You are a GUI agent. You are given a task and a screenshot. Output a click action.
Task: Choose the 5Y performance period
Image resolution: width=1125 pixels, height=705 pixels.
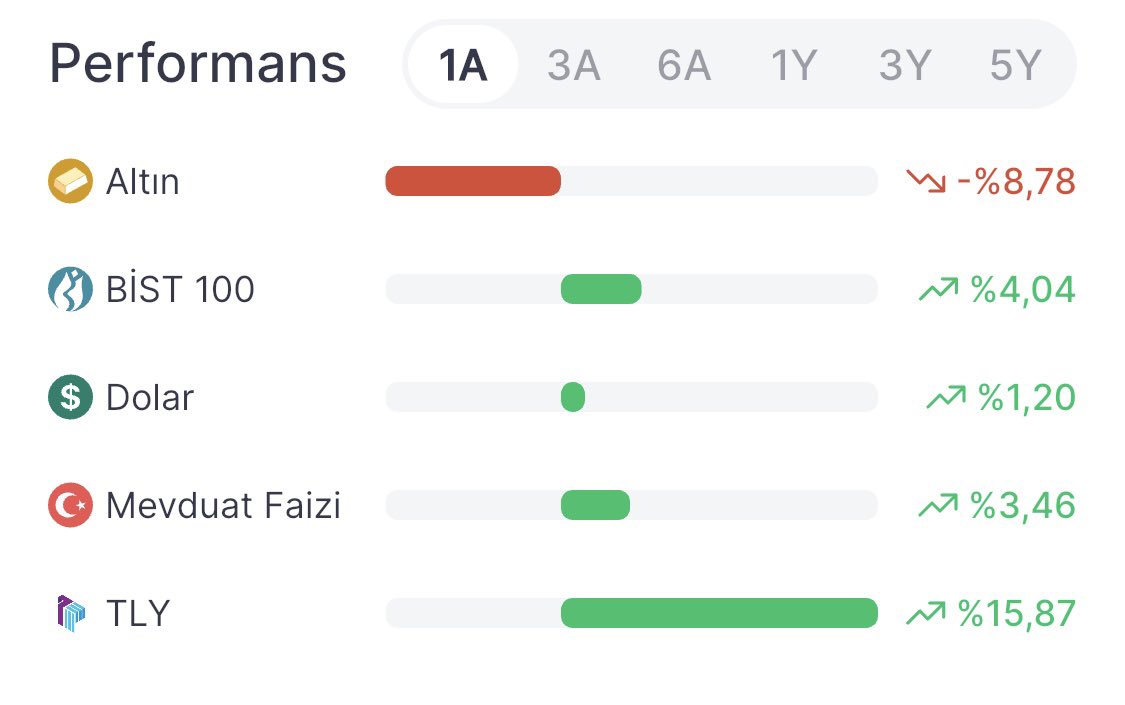[1015, 65]
